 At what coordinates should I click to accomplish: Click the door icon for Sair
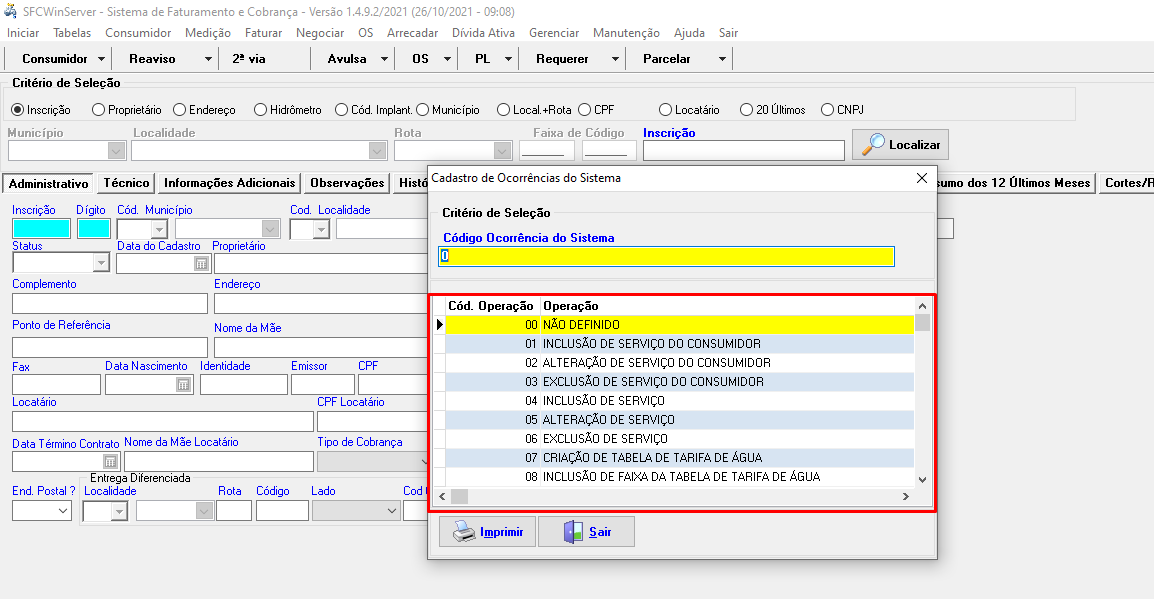pos(572,532)
